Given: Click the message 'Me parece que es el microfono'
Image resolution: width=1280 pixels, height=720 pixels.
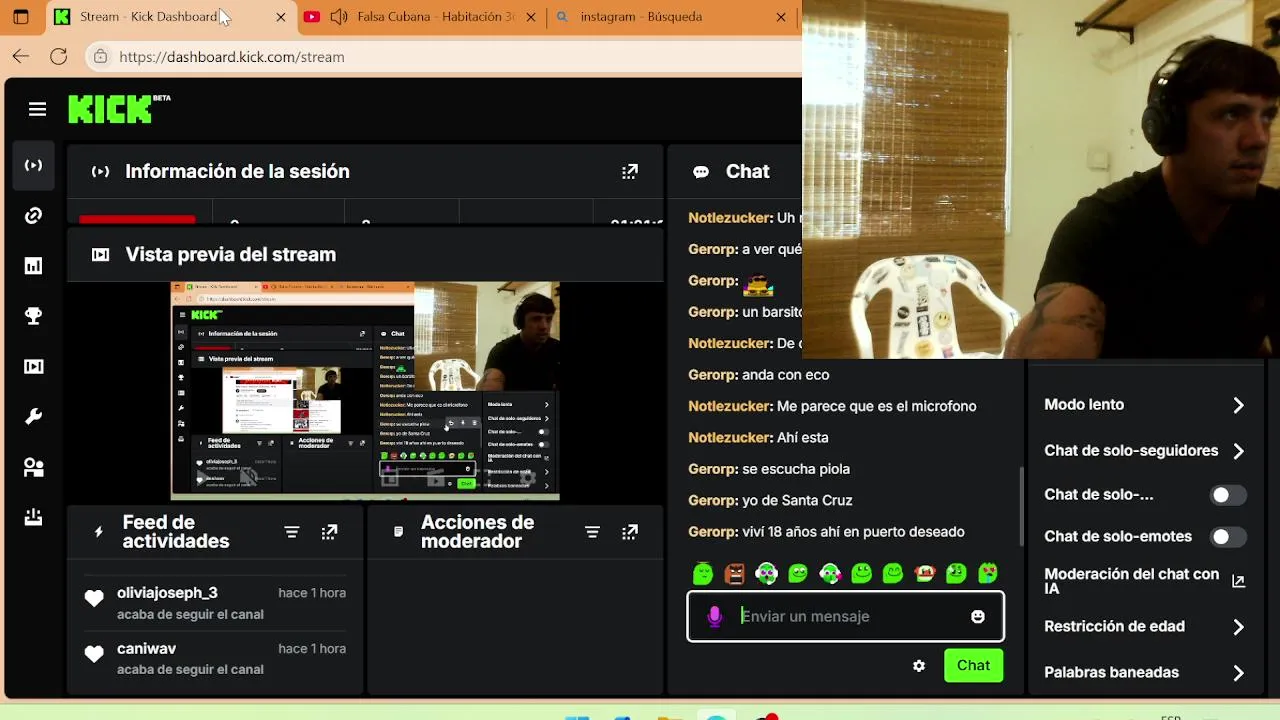Looking at the screenshot, I should [x=876, y=406].
